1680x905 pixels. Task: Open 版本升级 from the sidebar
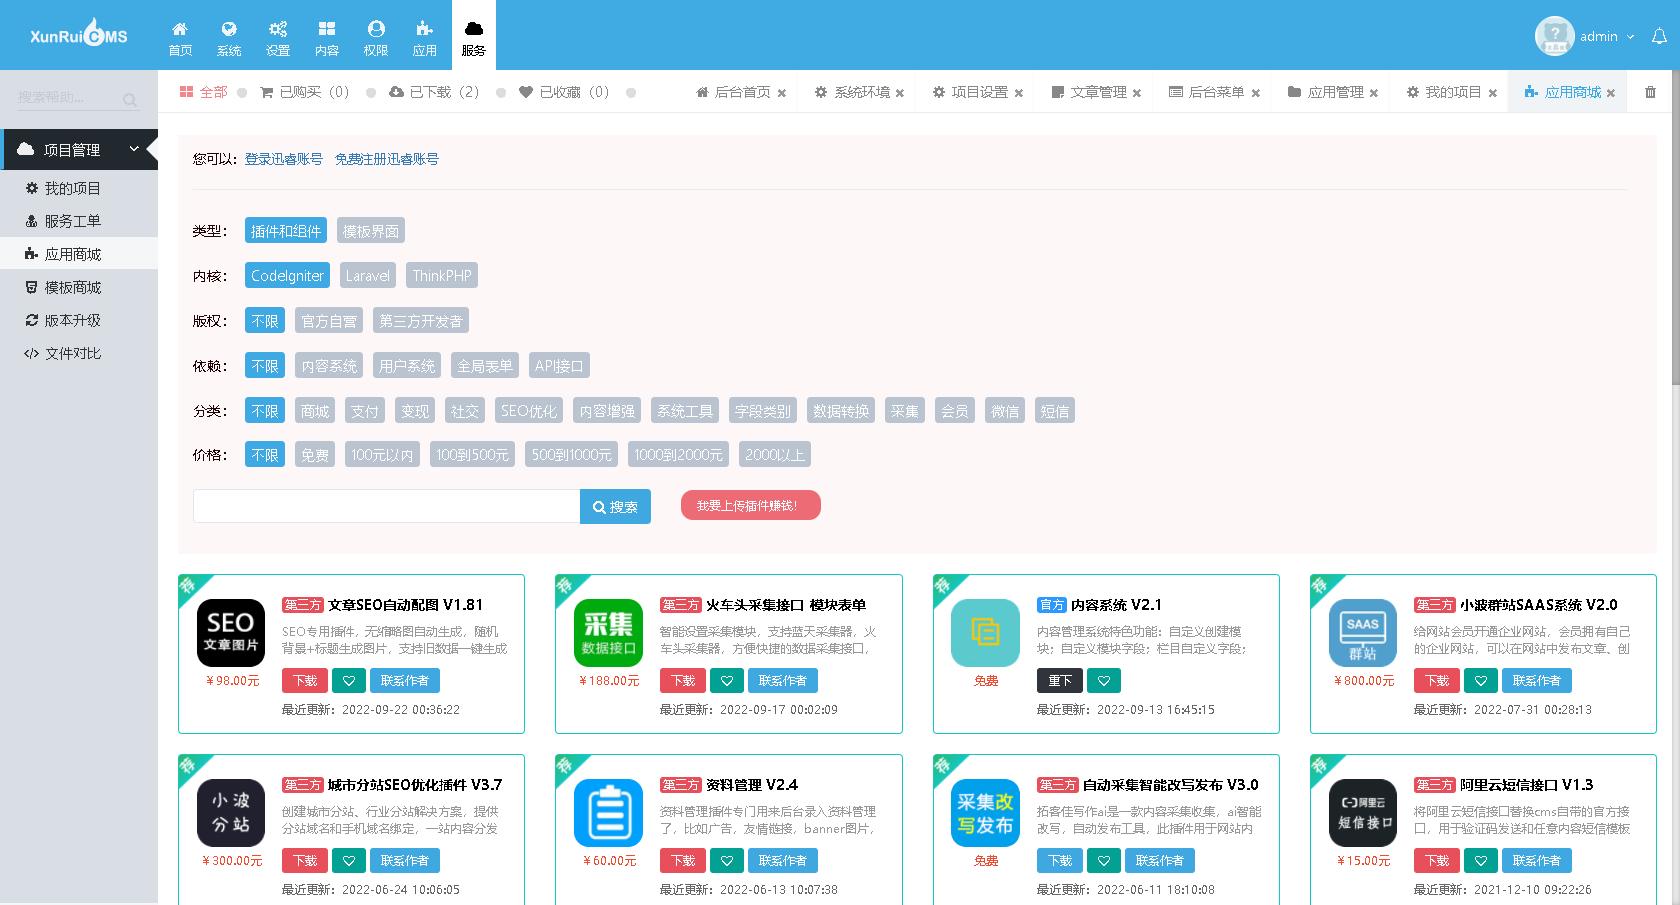tap(71, 320)
